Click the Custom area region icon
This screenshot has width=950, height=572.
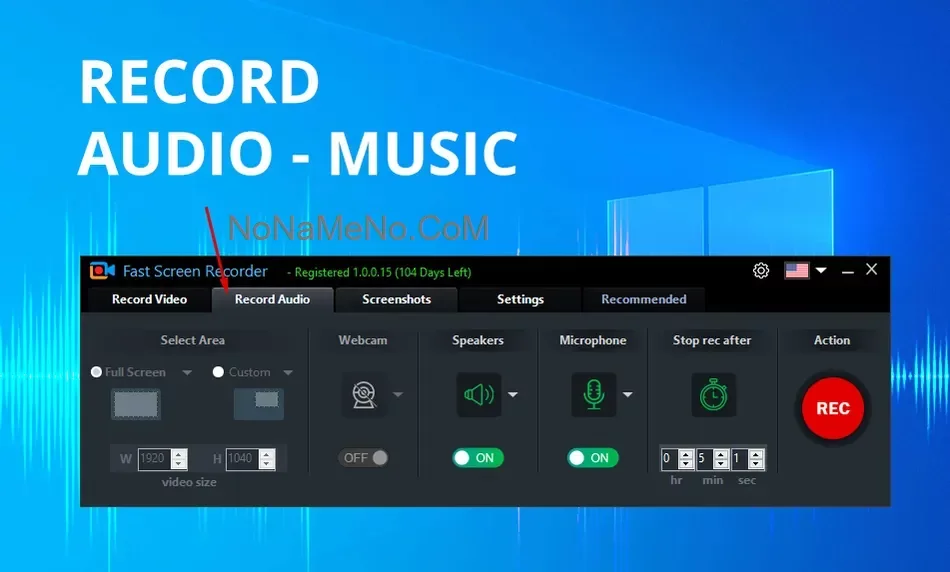(259, 404)
